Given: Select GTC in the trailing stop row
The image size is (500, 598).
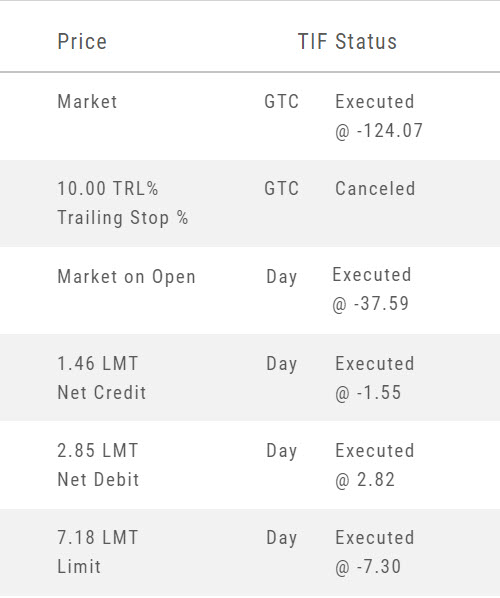Looking at the screenshot, I should 281,188.
